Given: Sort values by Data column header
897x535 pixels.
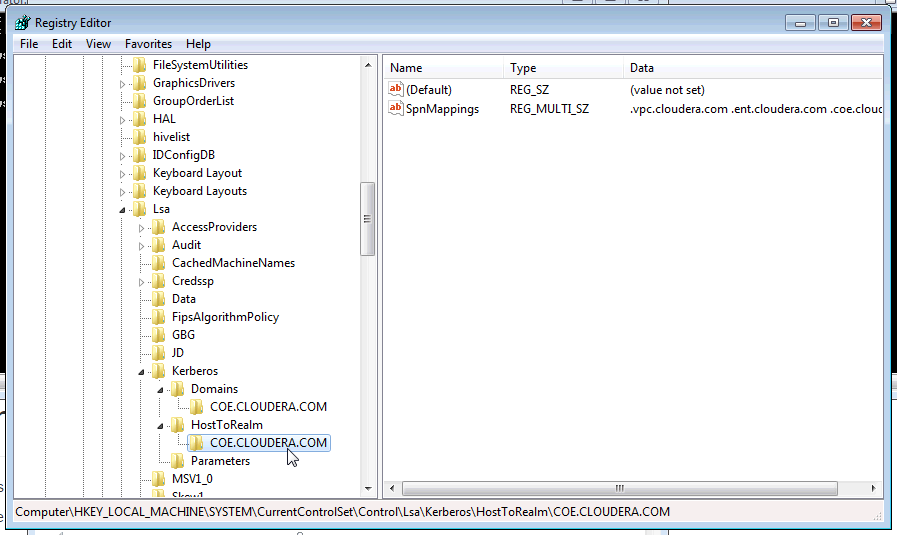Looking at the screenshot, I should point(753,68).
